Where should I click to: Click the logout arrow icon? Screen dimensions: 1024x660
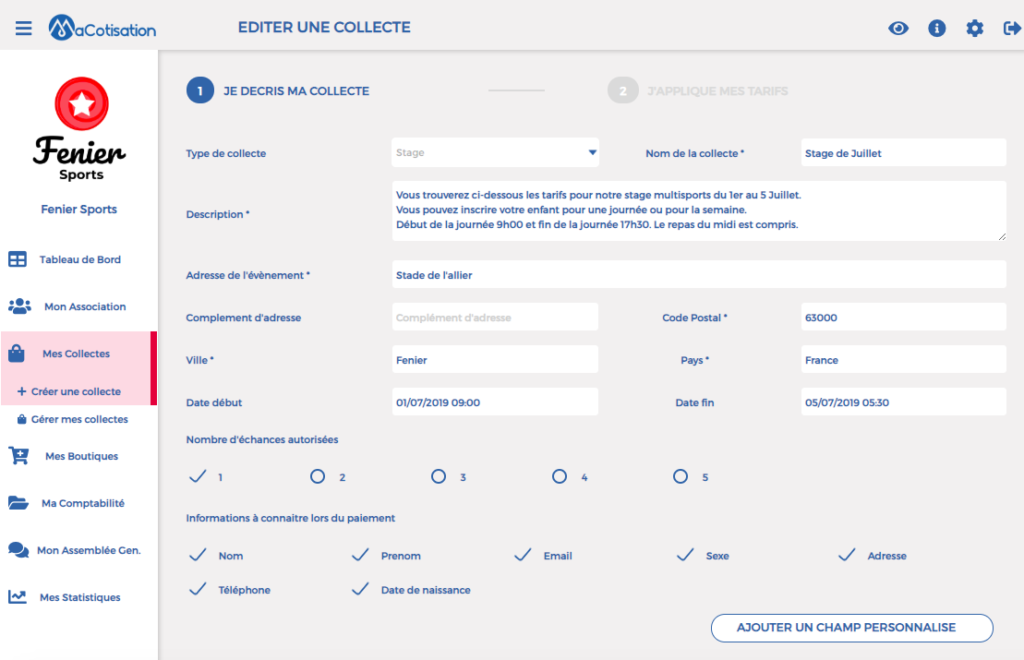1012,28
